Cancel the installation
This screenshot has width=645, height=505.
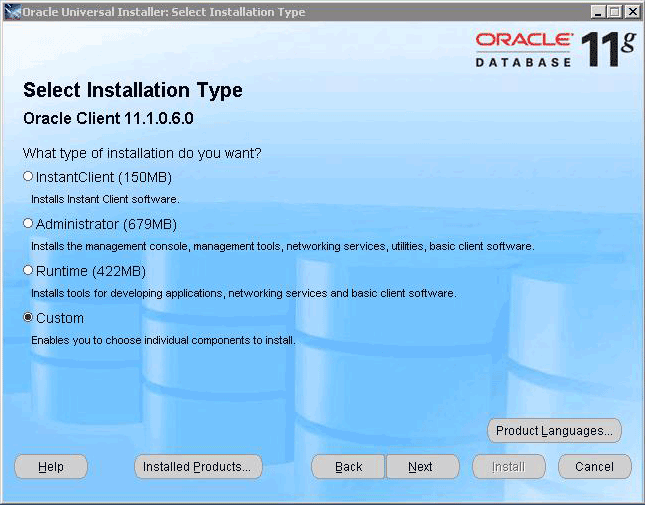594,467
